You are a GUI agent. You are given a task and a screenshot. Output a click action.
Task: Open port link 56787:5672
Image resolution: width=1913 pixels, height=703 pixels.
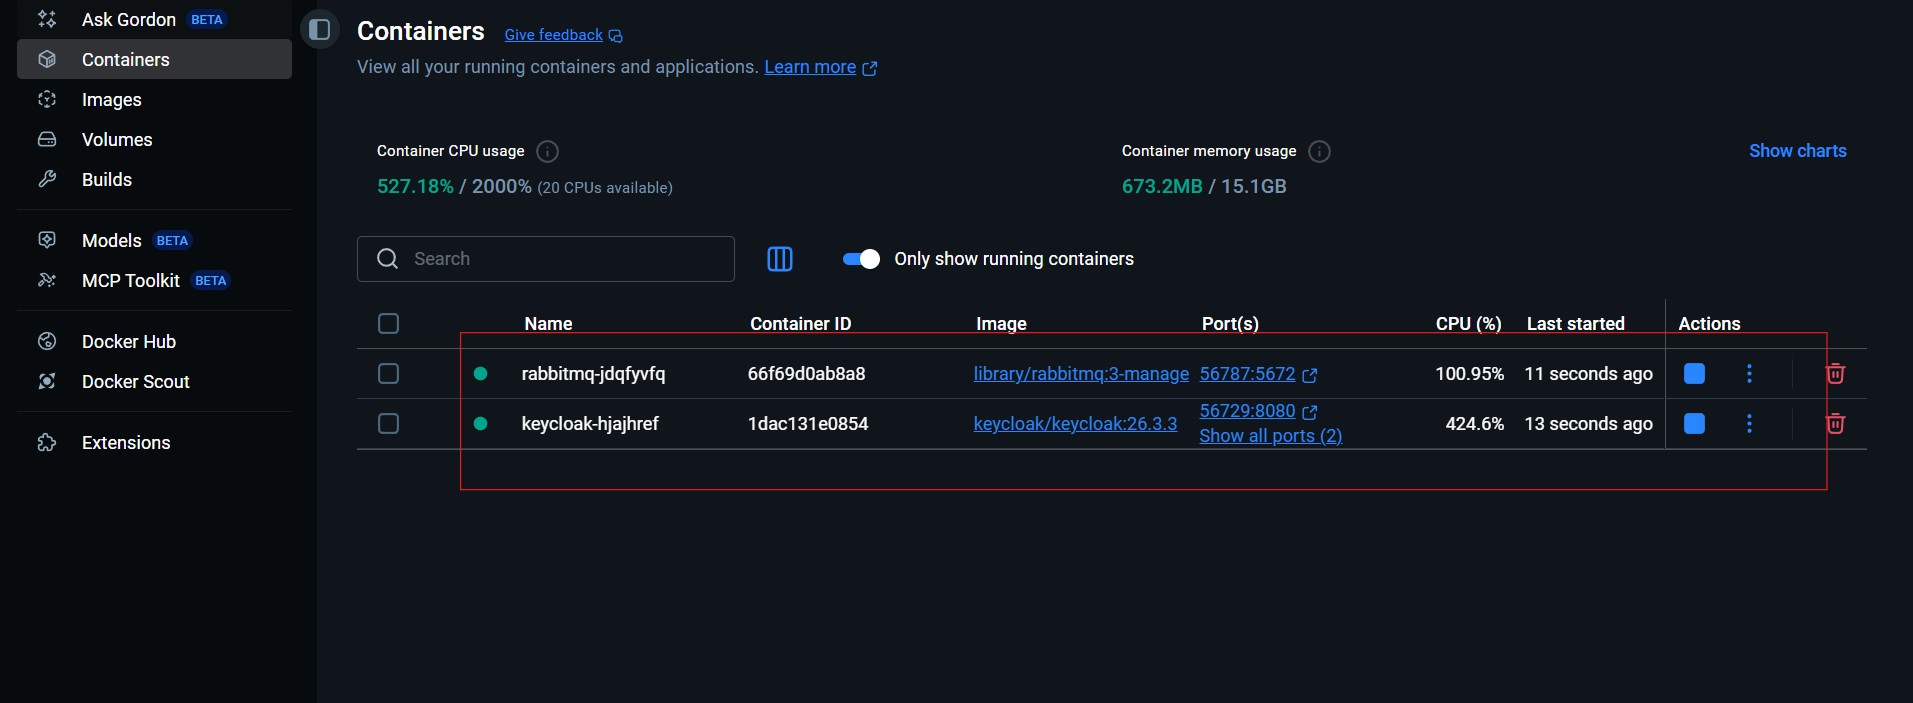(x=1247, y=374)
